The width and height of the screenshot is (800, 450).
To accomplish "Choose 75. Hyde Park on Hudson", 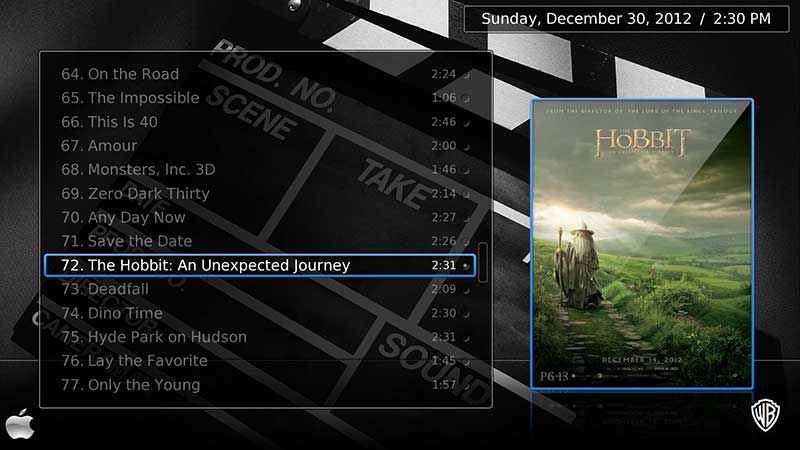I will [260, 337].
